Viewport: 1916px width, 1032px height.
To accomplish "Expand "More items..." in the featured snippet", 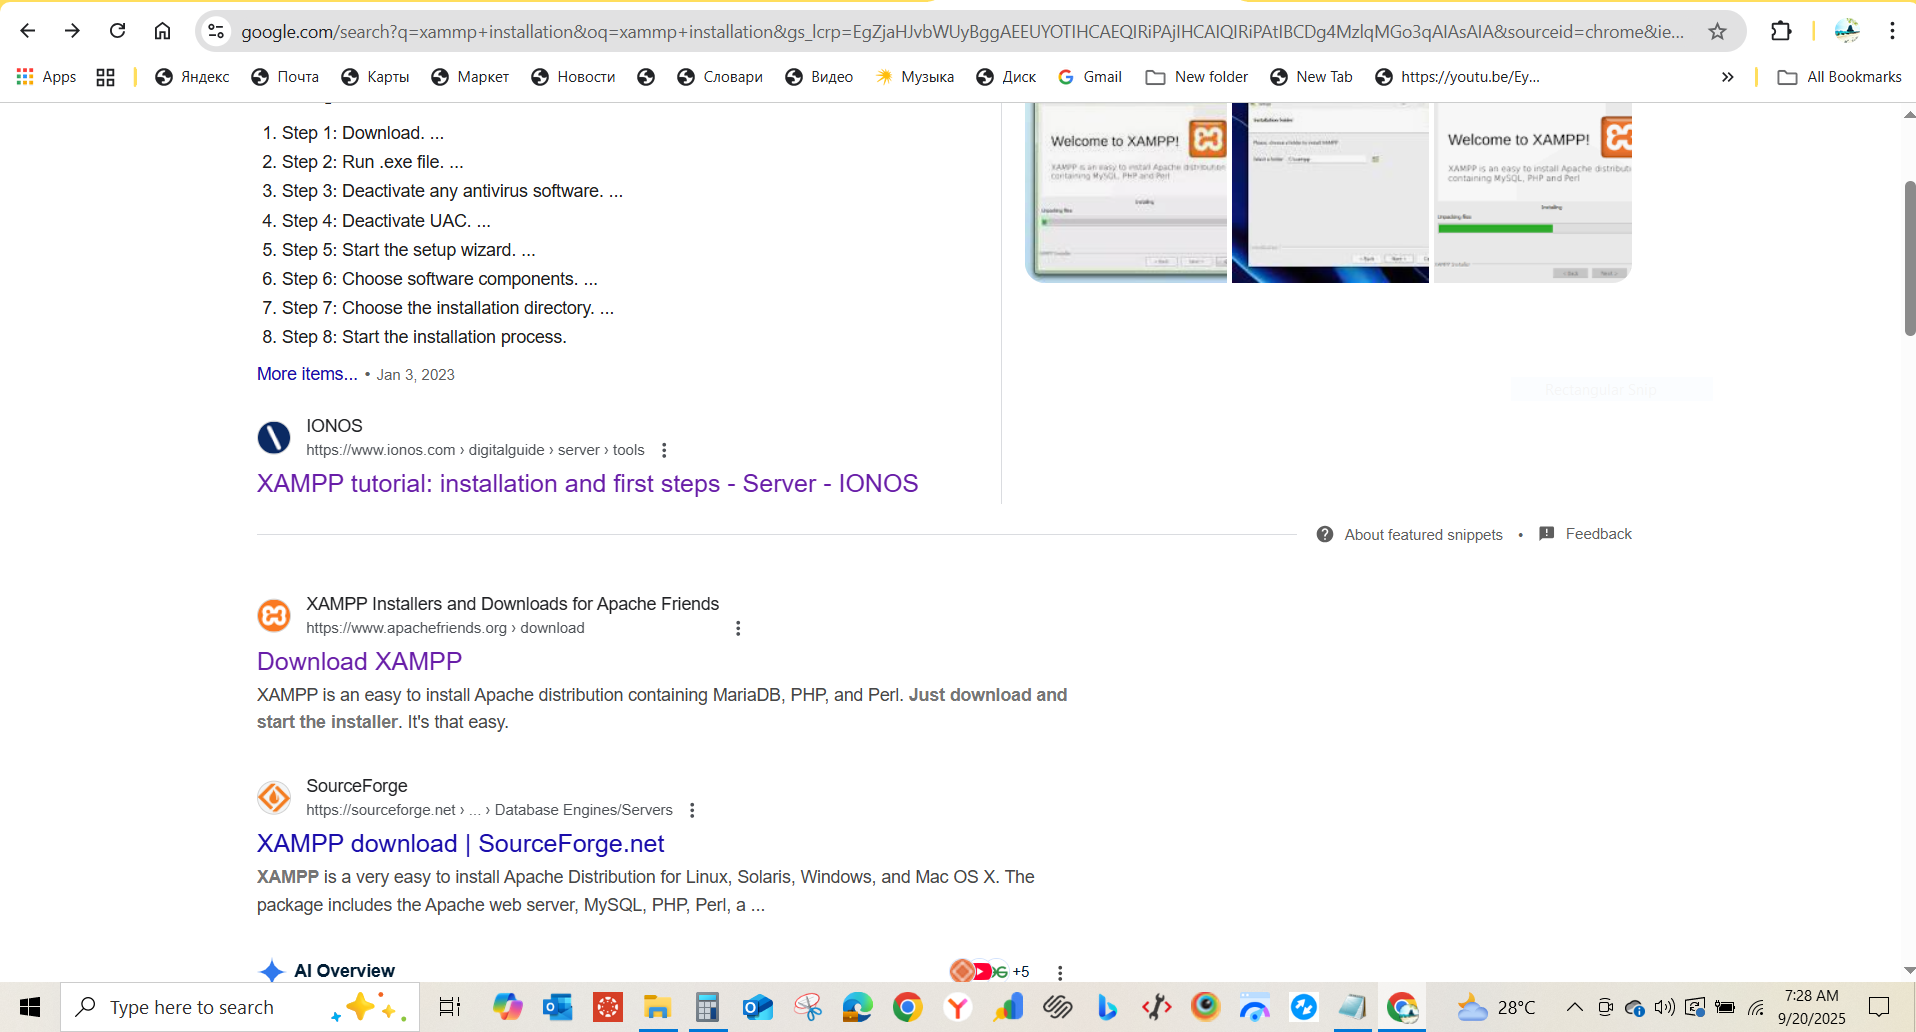I will tap(306, 373).
